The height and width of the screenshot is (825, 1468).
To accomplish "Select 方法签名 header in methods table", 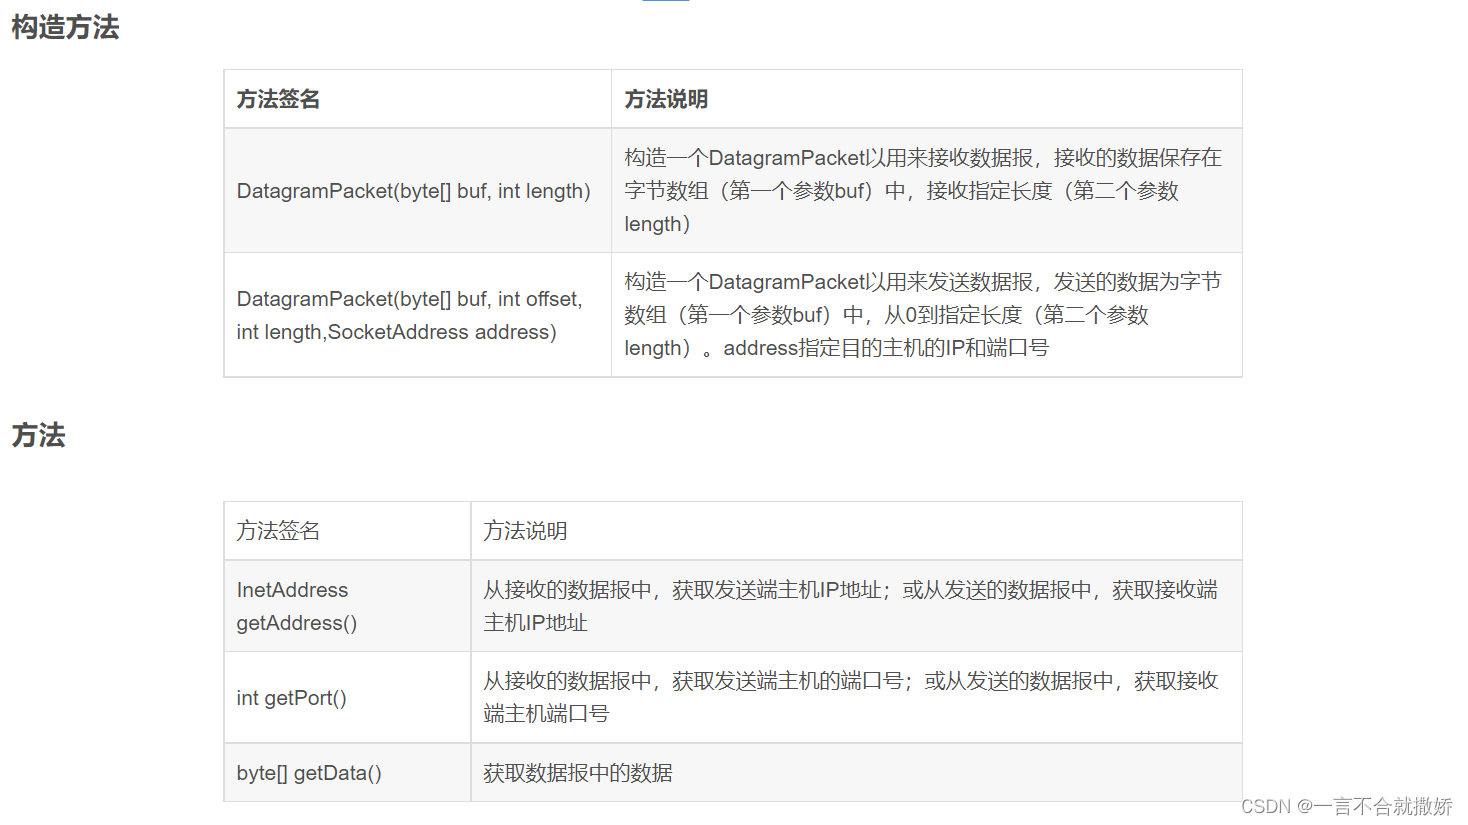I will (278, 531).
